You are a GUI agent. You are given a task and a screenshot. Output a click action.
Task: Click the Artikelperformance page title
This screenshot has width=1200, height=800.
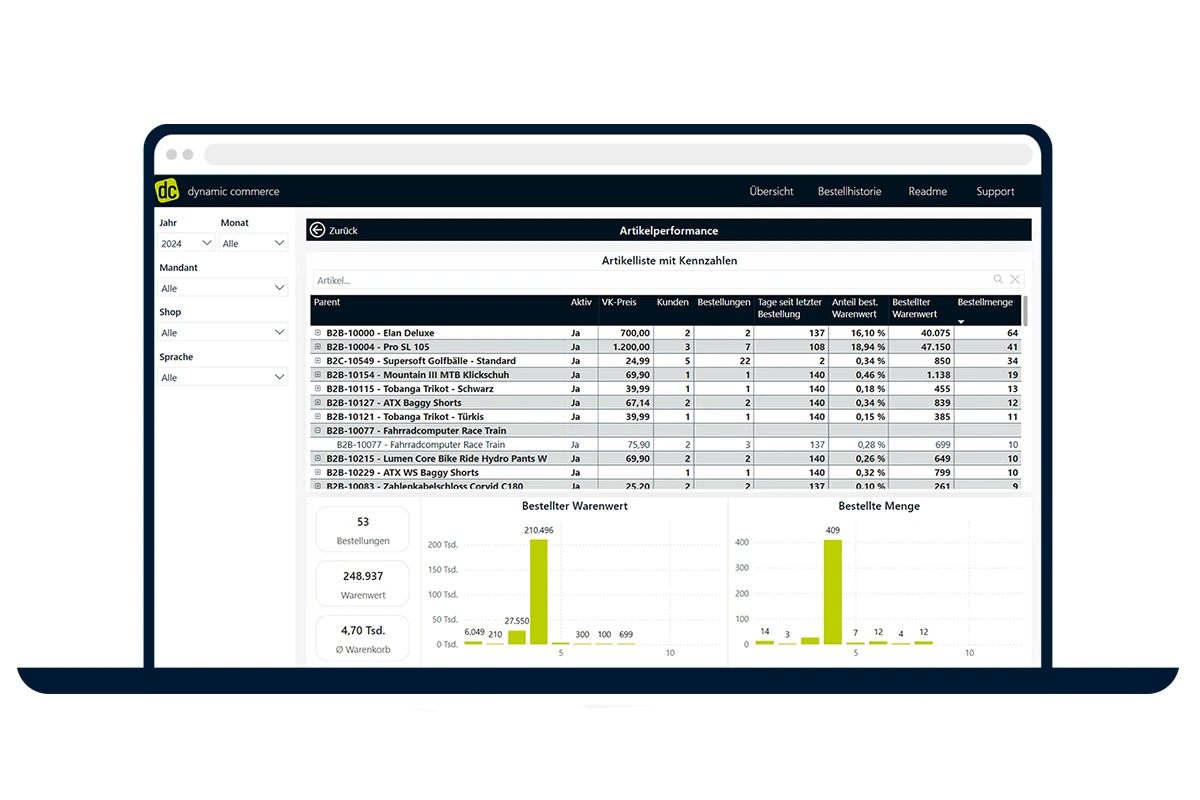[668, 231]
